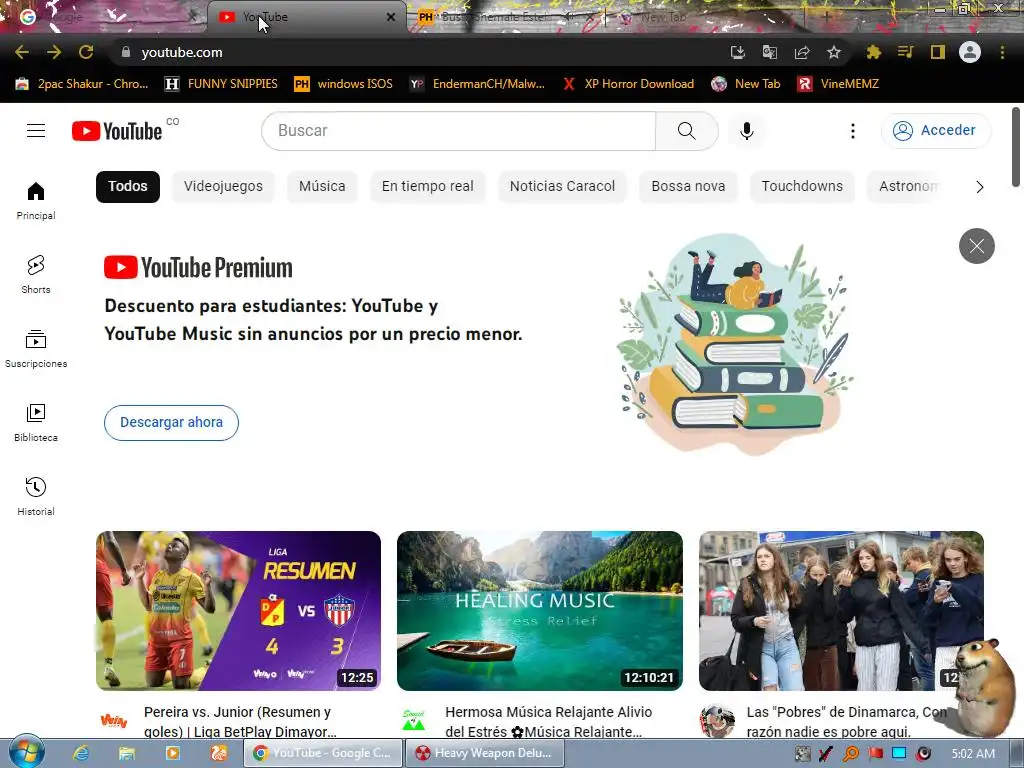Show more filter chips with arrow
The image size is (1024, 768).
(980, 187)
